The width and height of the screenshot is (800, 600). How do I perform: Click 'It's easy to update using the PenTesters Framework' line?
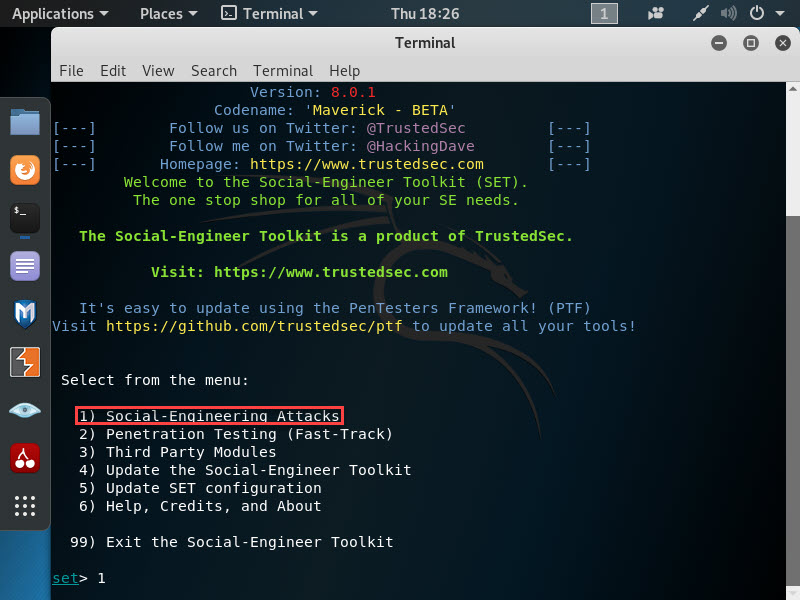(x=335, y=308)
